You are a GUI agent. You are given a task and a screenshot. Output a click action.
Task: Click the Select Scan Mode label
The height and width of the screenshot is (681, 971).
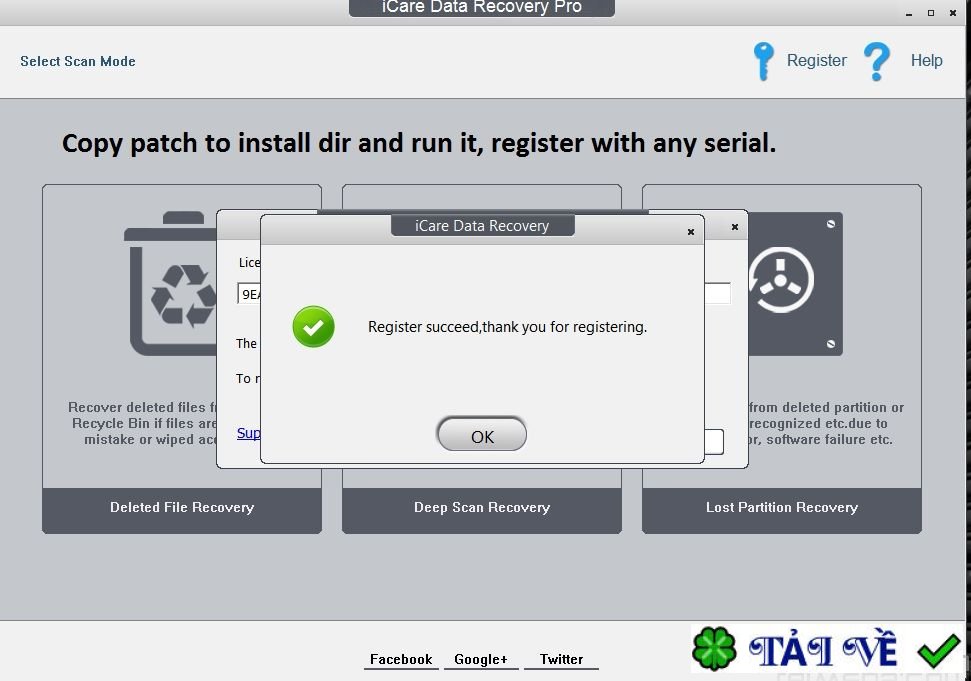tap(78, 61)
